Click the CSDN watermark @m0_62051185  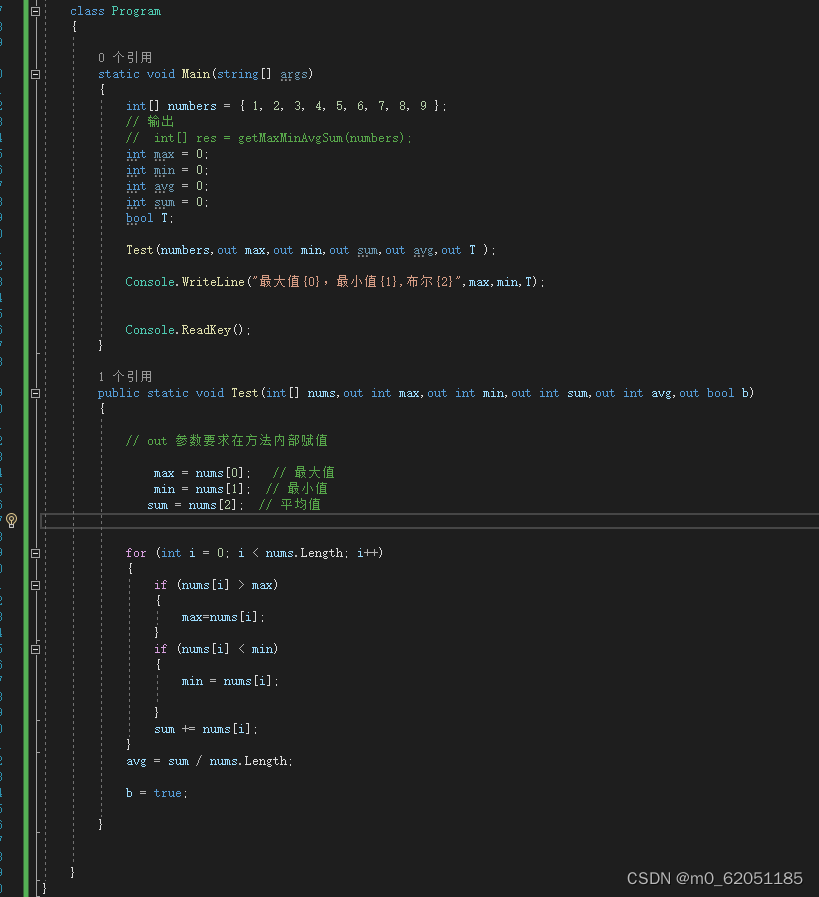tap(714, 878)
